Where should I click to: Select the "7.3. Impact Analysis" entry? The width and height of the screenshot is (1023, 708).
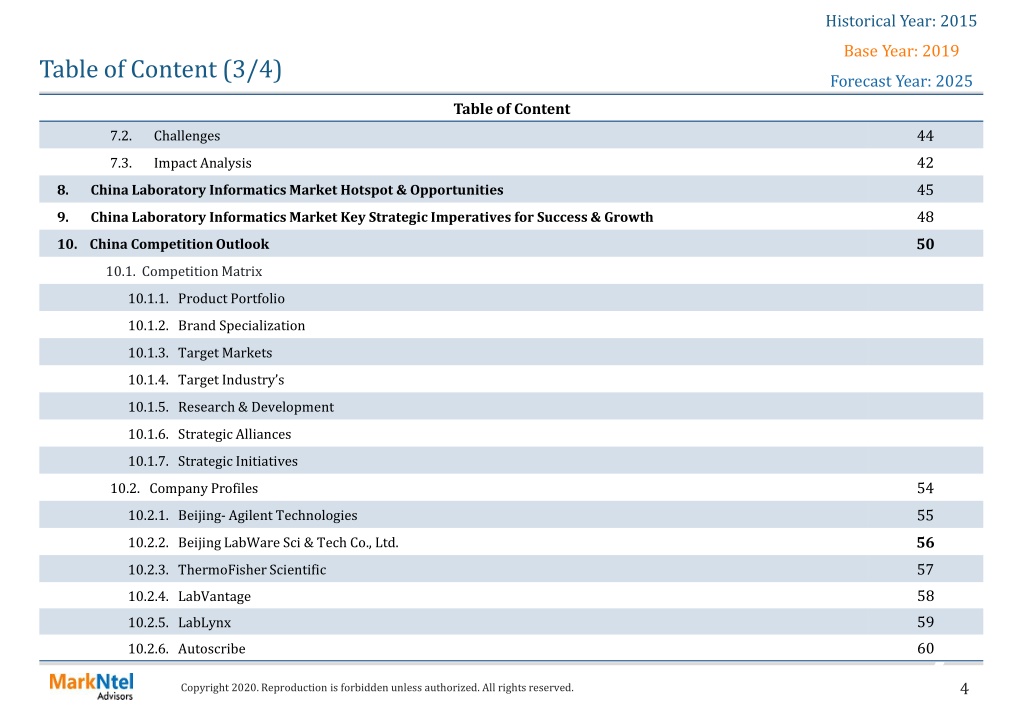(180, 163)
